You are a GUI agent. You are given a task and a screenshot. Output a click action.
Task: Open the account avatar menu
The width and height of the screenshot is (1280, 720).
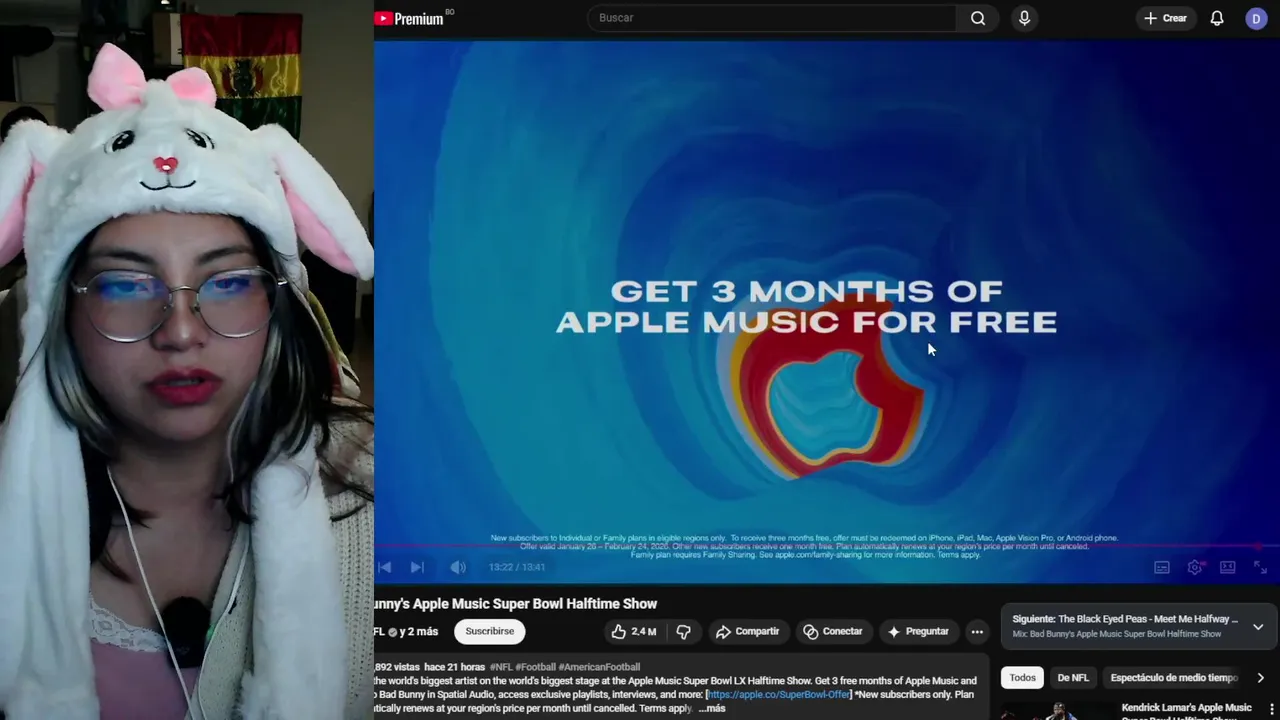coord(1256,18)
